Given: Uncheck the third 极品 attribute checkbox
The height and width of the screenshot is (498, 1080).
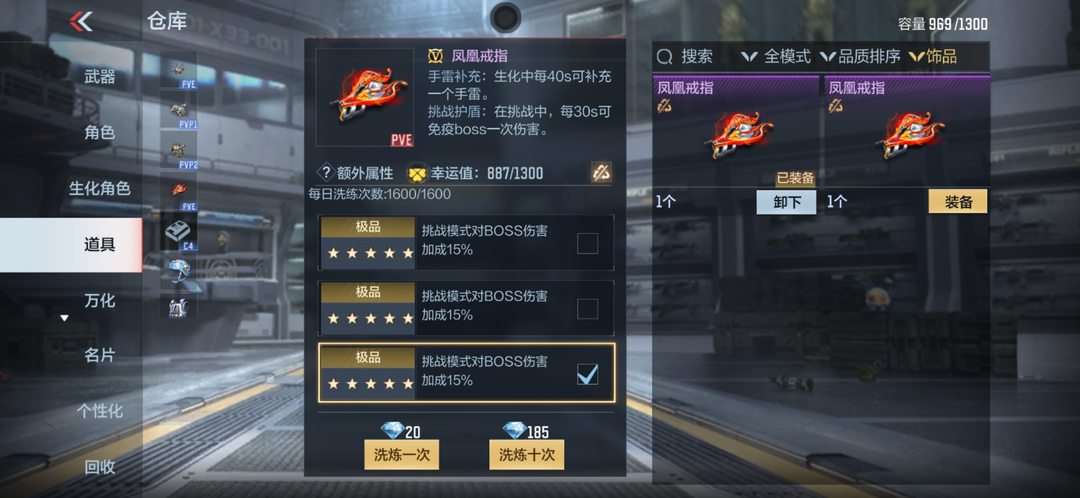Looking at the screenshot, I should [587, 374].
